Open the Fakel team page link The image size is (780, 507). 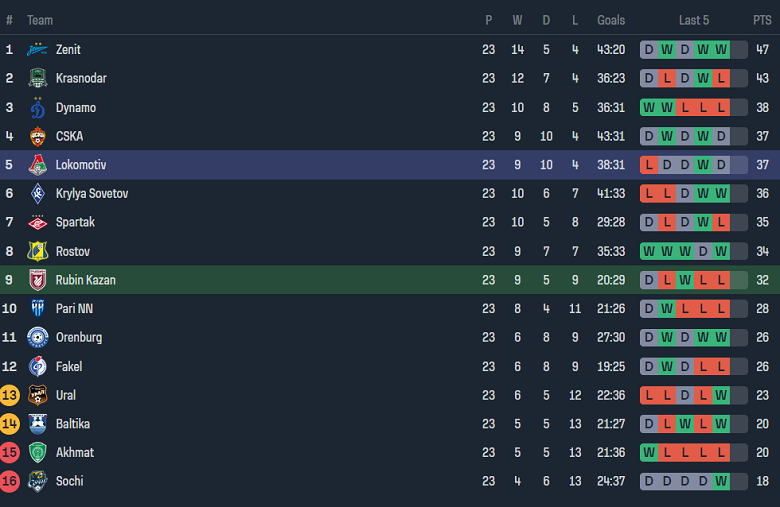point(69,366)
